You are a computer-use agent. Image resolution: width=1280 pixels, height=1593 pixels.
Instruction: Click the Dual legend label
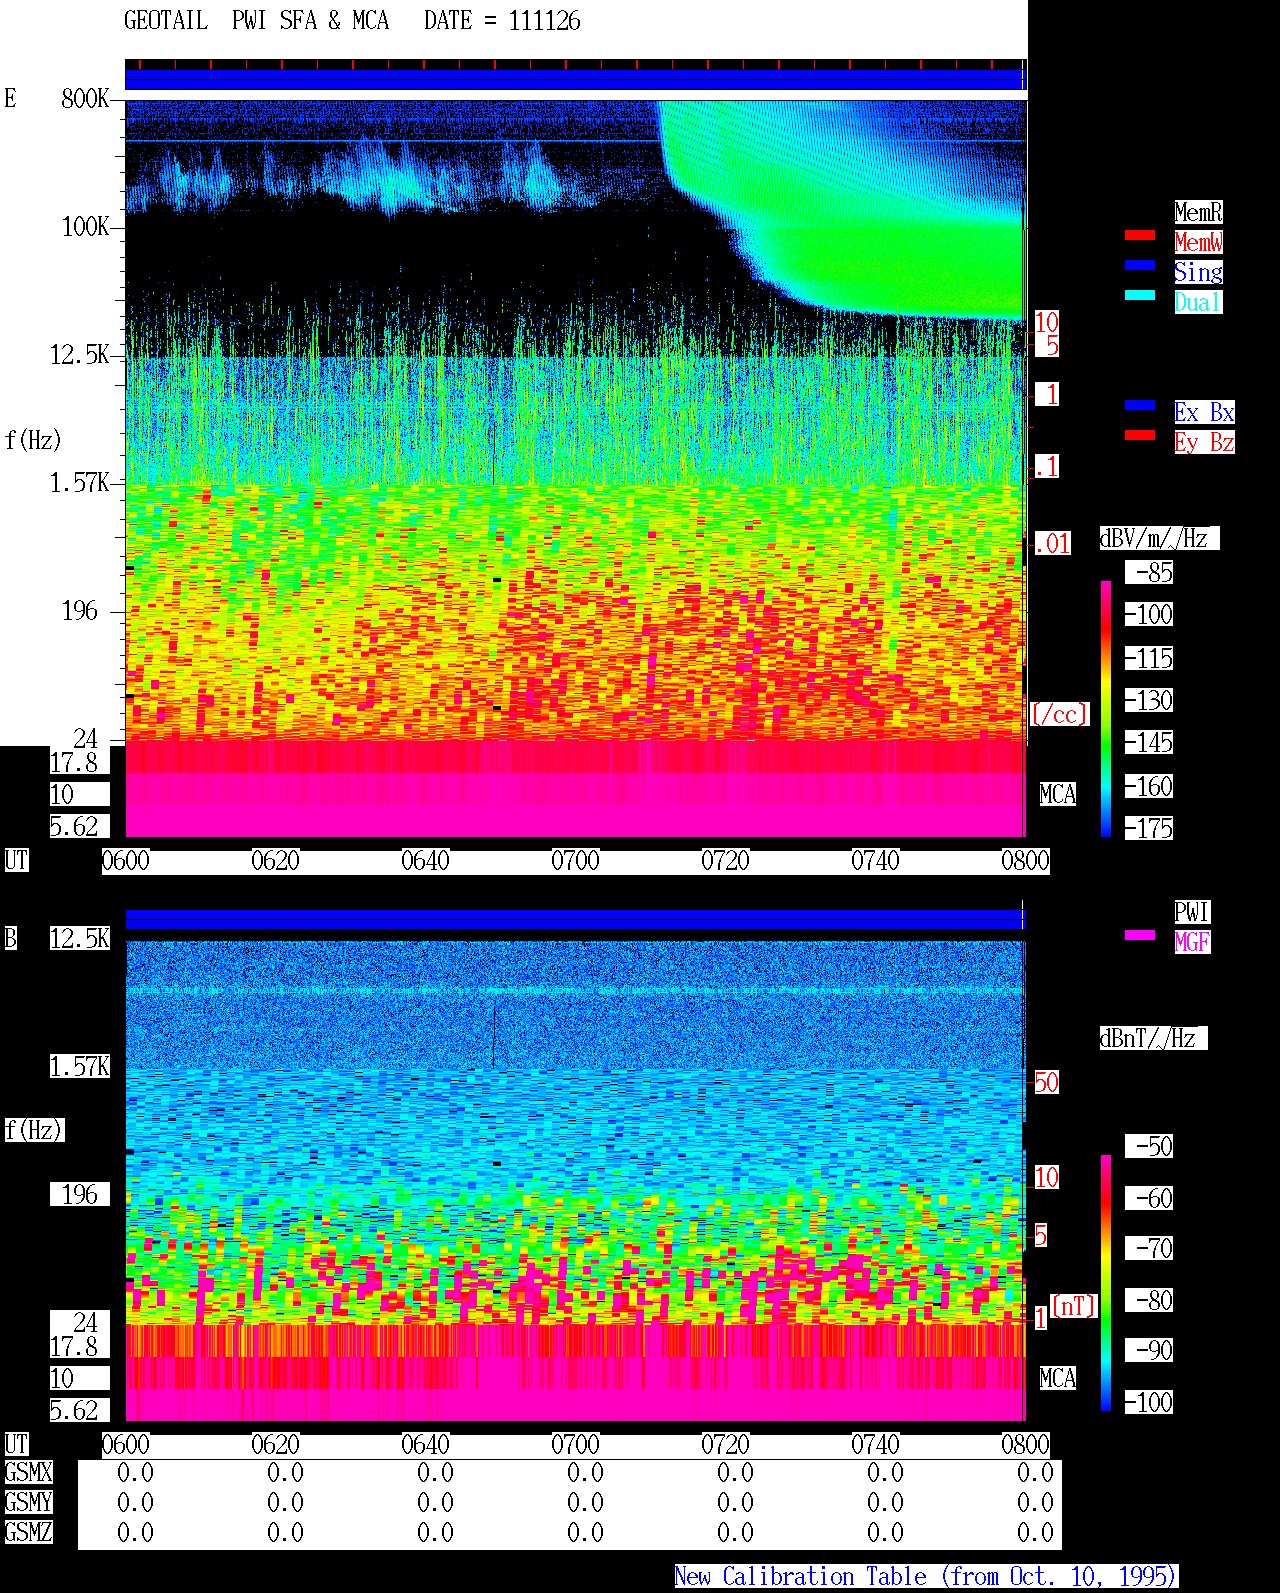click(x=1198, y=302)
